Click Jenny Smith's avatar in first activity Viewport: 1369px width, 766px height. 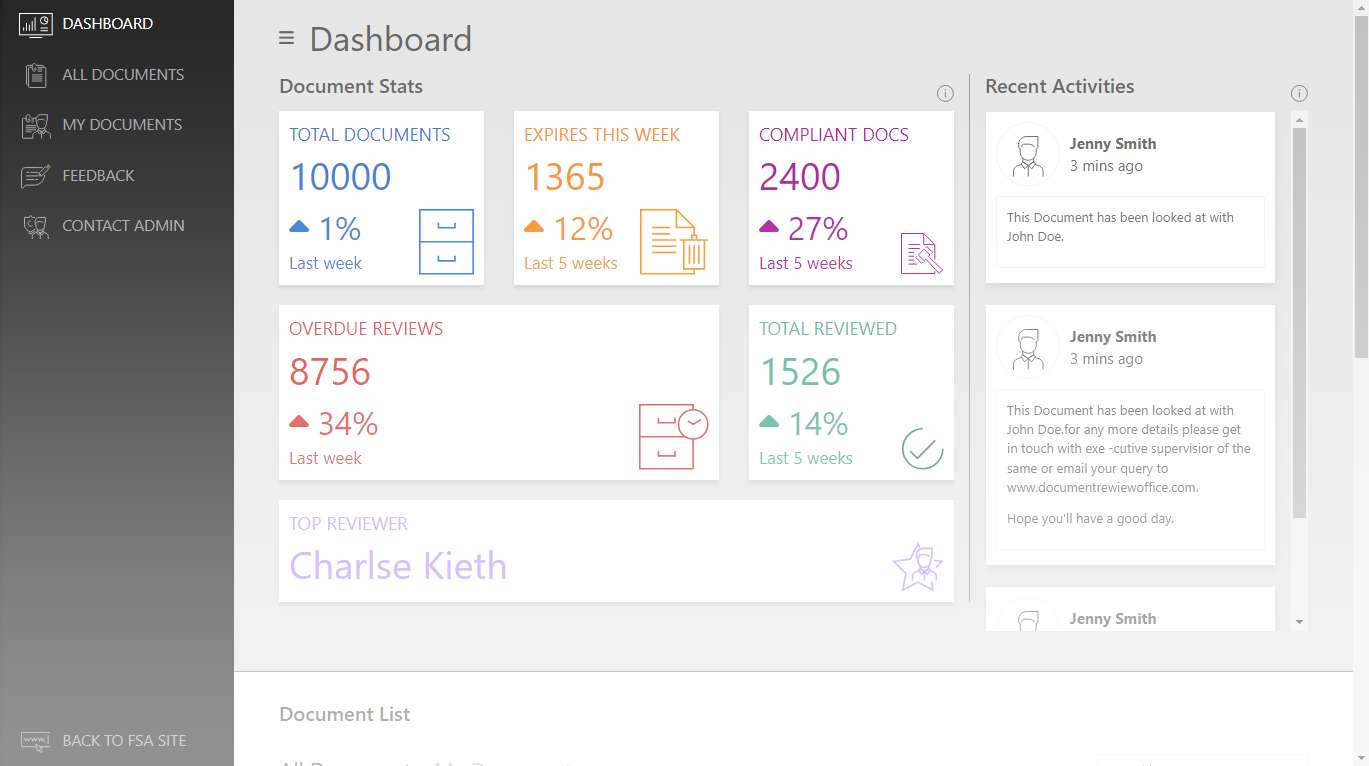[x=1028, y=154]
